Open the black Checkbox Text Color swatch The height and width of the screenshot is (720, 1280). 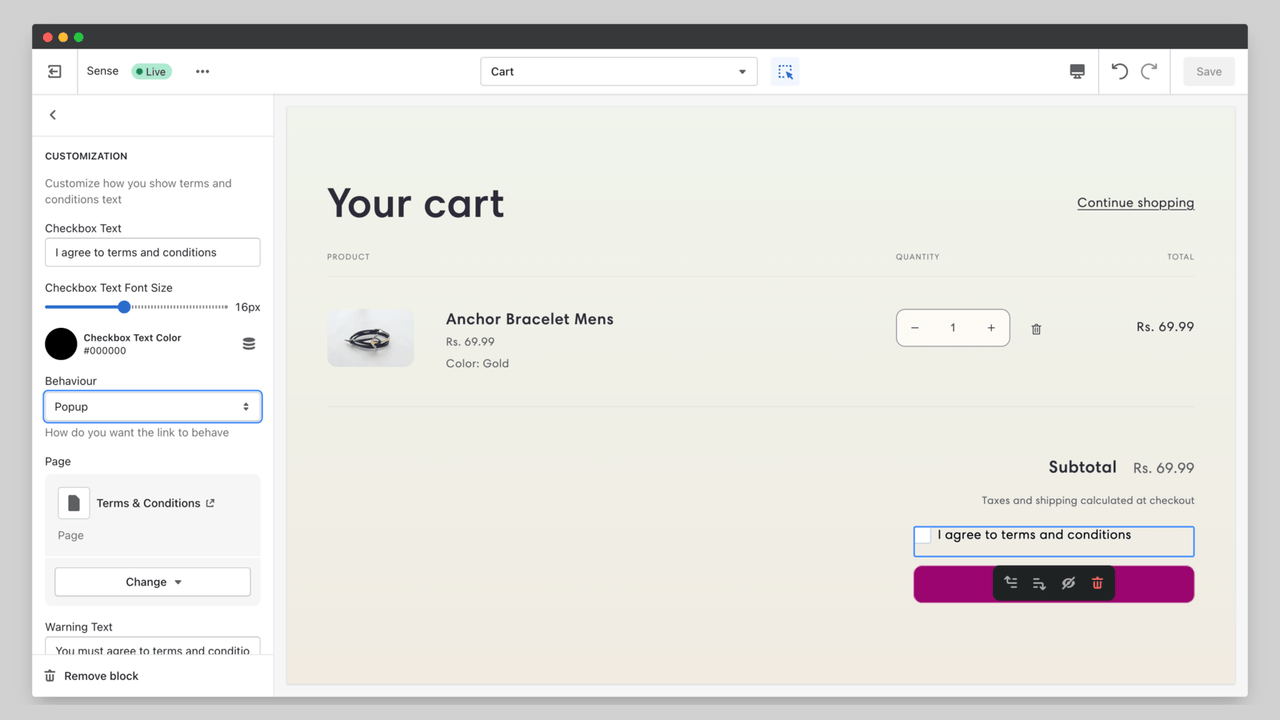click(x=61, y=344)
